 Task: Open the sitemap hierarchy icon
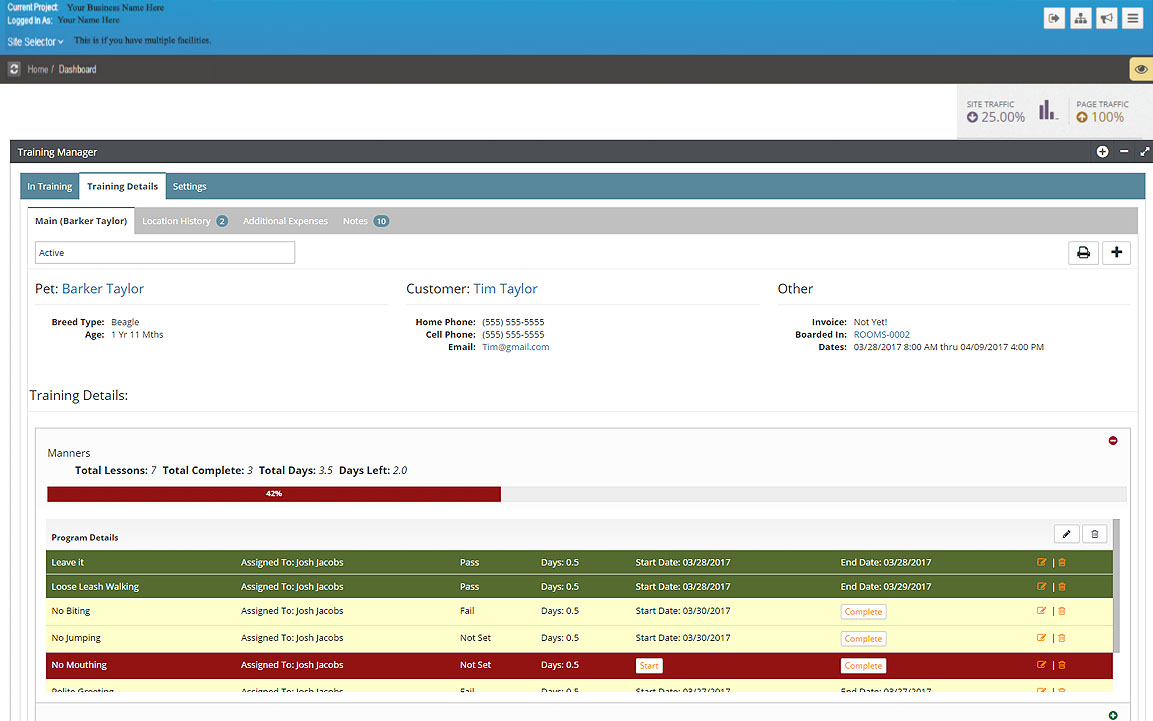pos(1080,18)
